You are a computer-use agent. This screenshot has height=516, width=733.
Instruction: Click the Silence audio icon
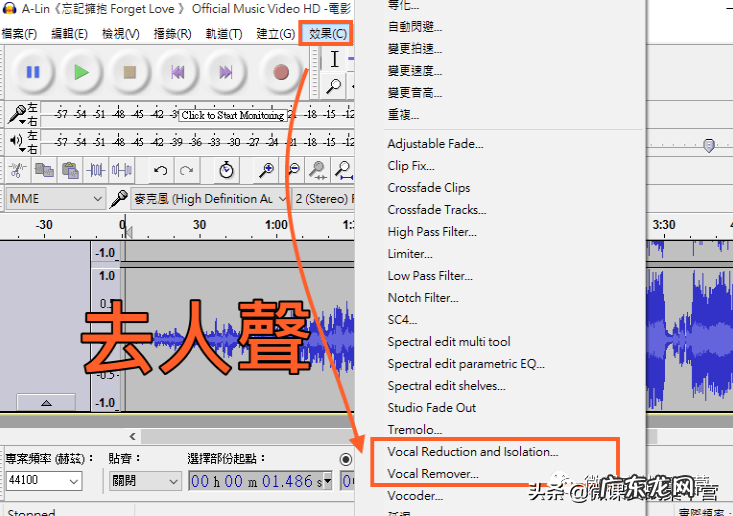(x=122, y=170)
